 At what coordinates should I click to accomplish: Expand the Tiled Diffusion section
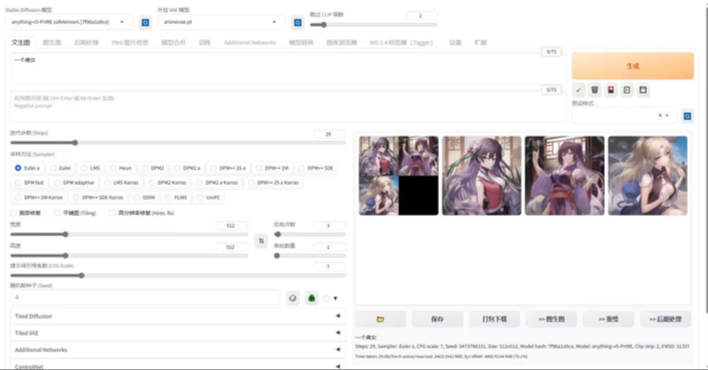click(x=178, y=316)
